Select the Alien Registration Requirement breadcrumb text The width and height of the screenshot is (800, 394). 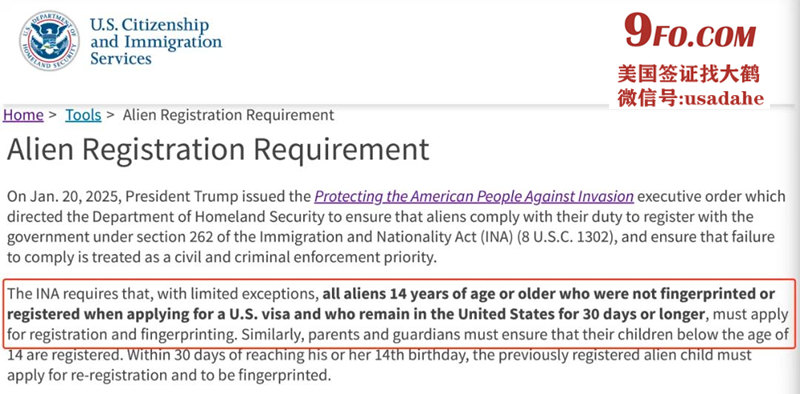[229, 115]
